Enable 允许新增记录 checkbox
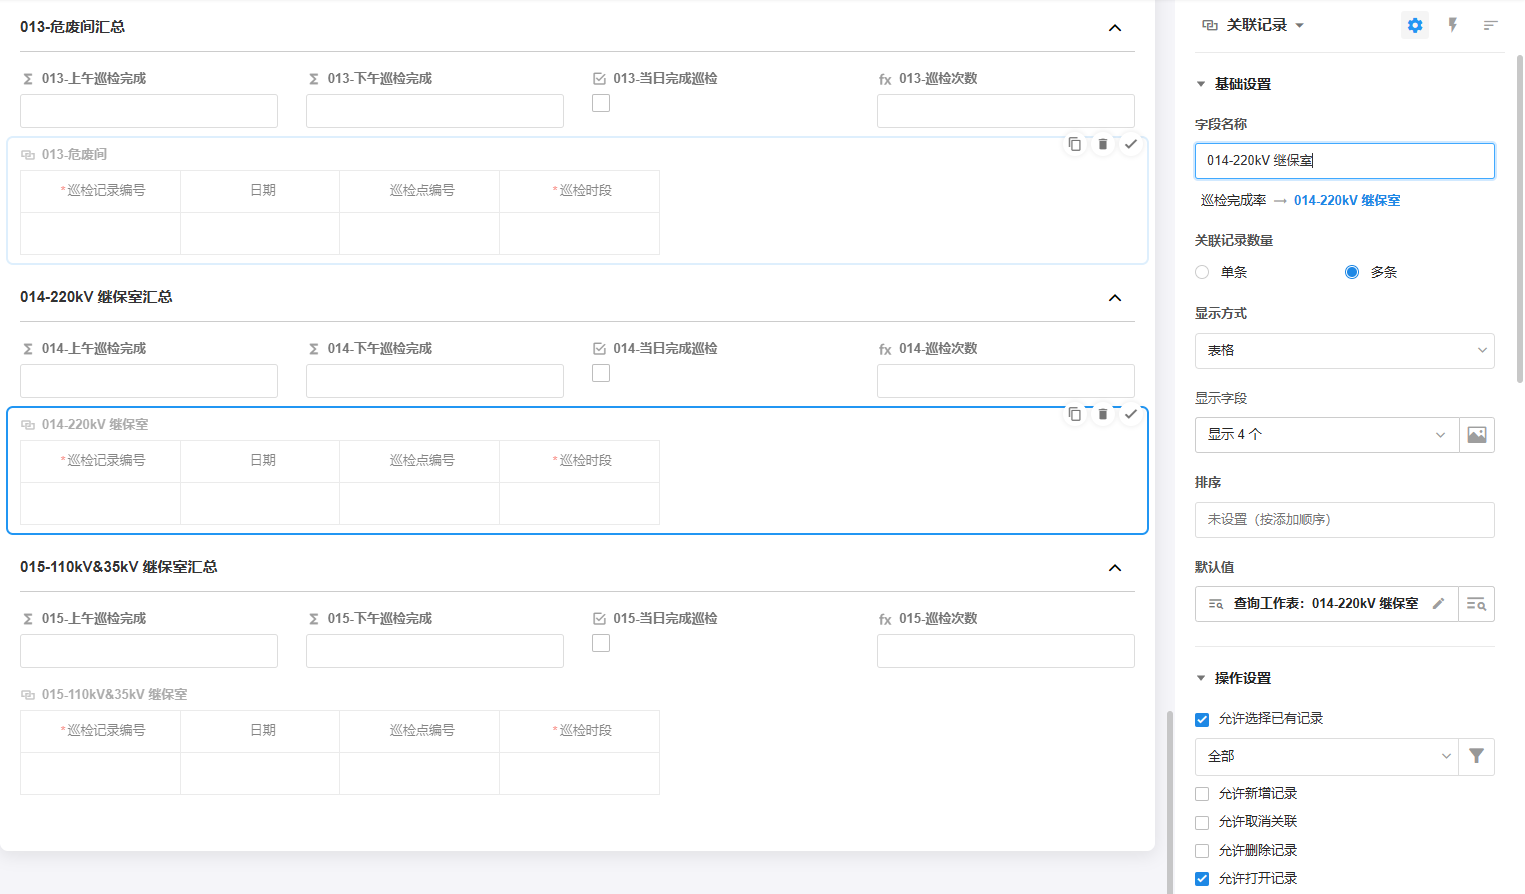1525x894 pixels. coord(1202,794)
